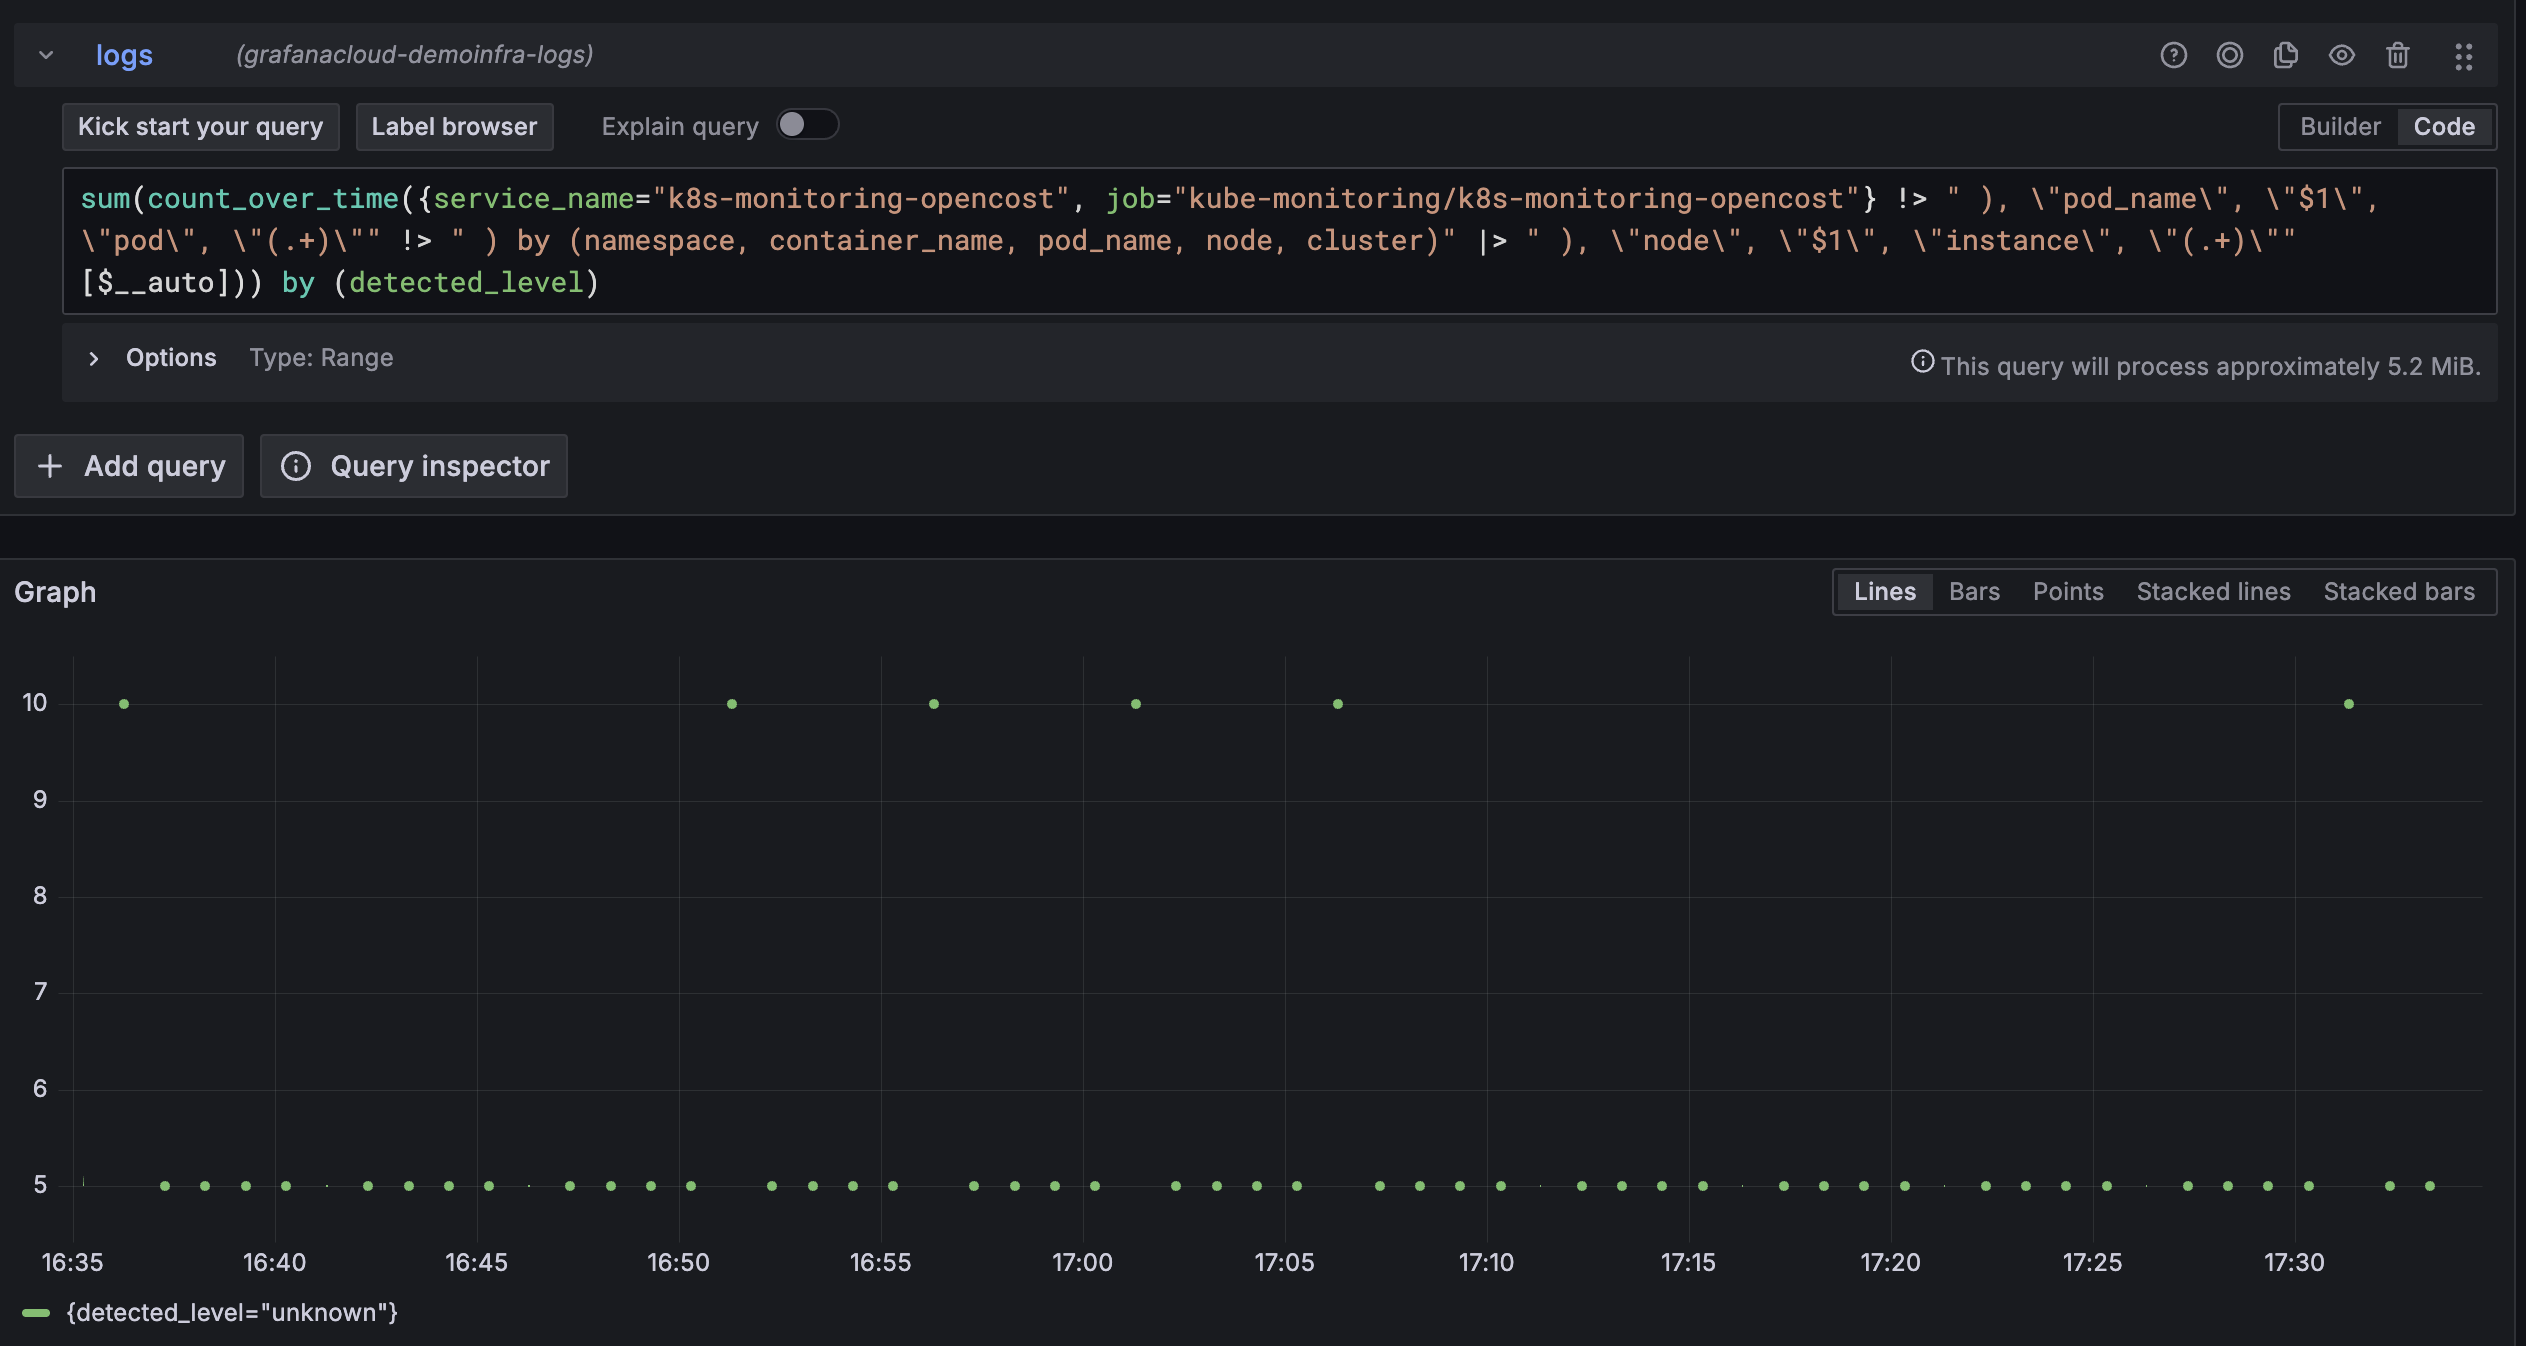Grab the query drag handle dots

2463,55
